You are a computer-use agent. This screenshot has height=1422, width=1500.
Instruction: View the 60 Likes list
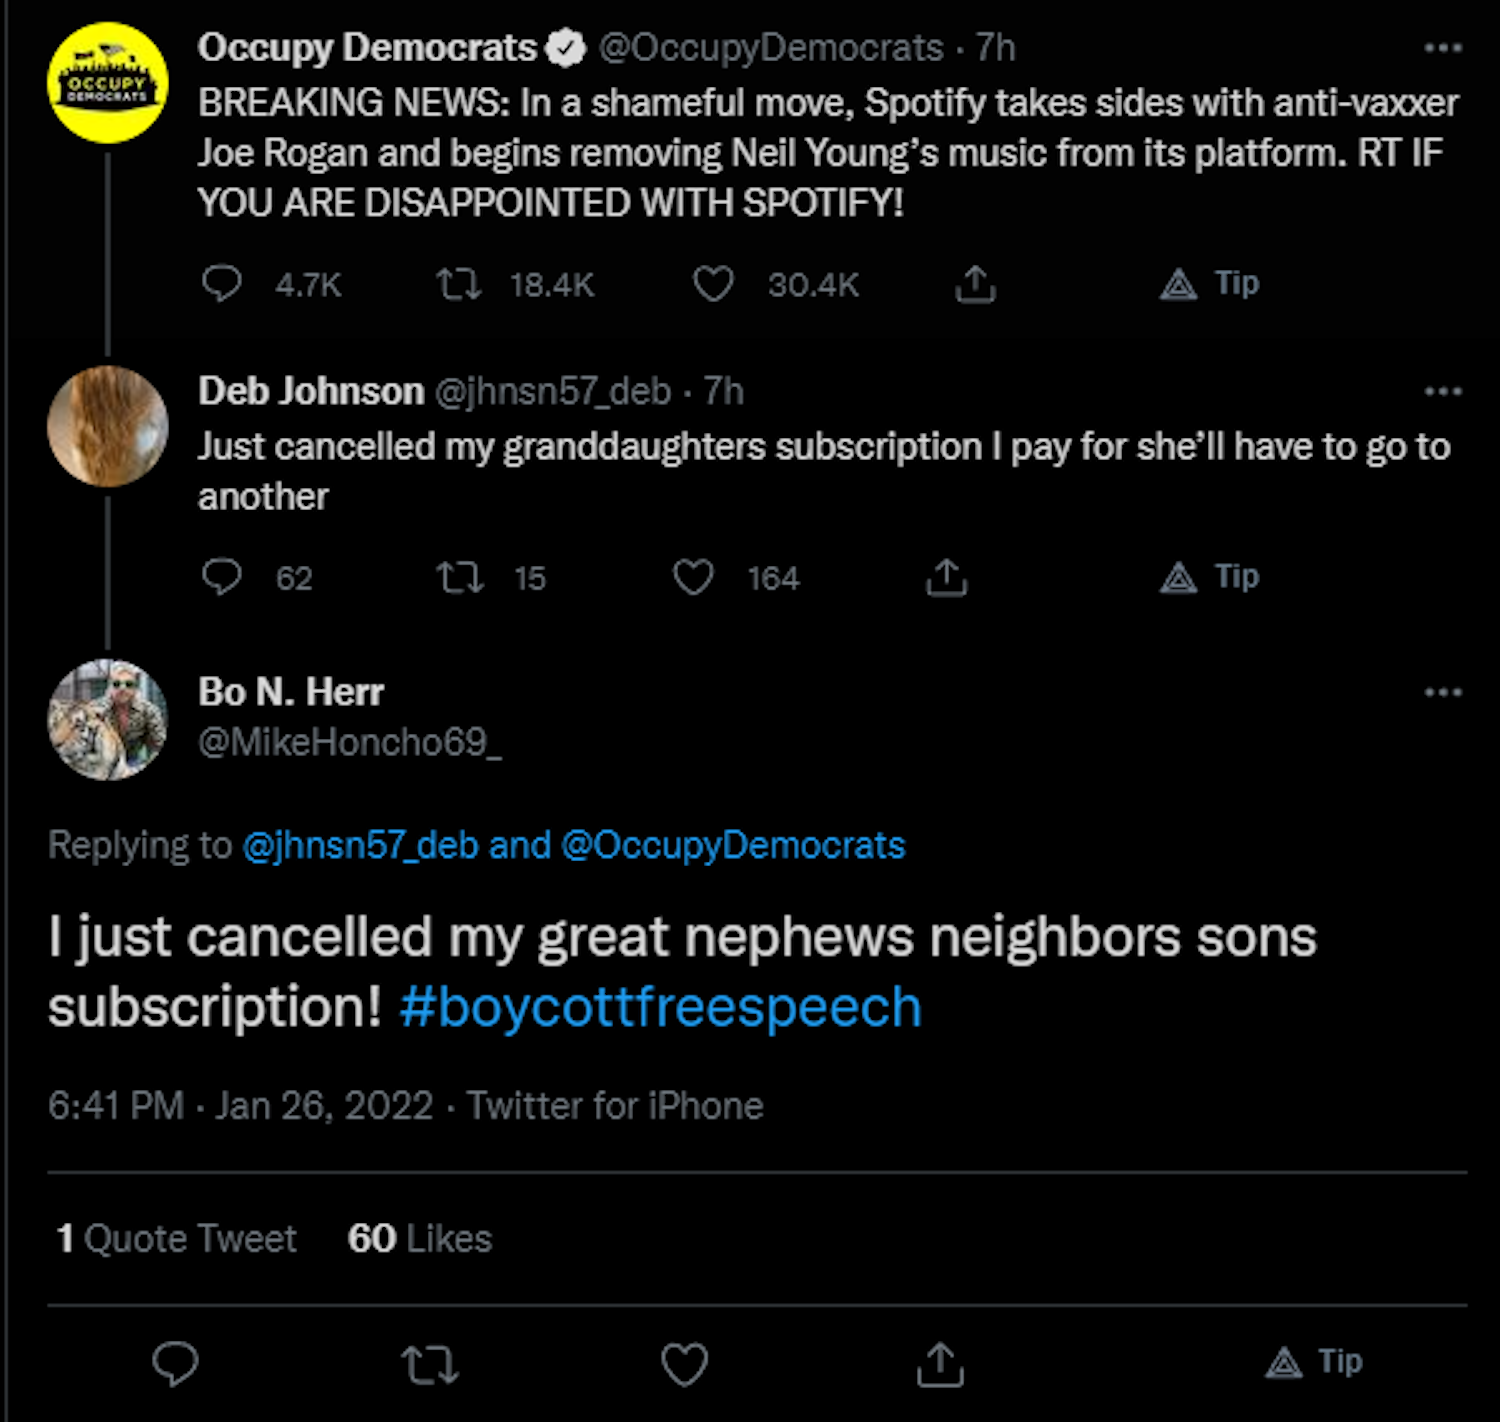tap(420, 1238)
